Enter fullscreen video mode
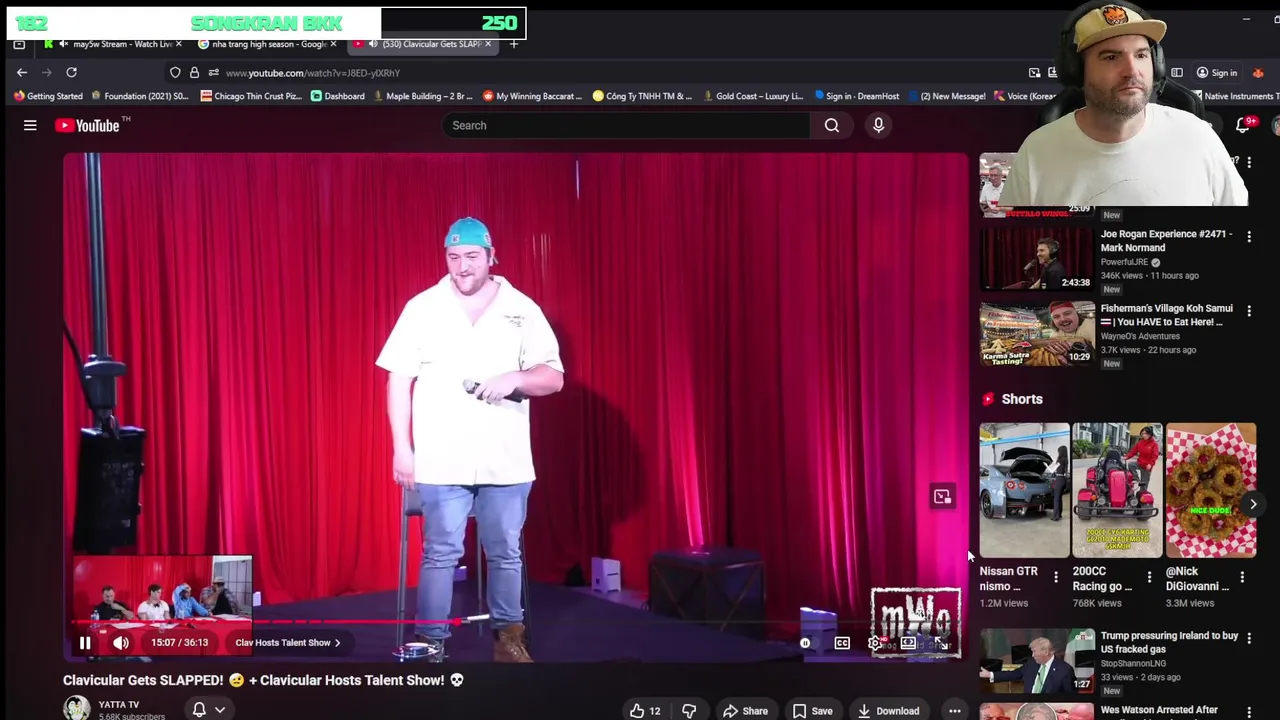This screenshot has width=1280, height=720. click(x=941, y=643)
